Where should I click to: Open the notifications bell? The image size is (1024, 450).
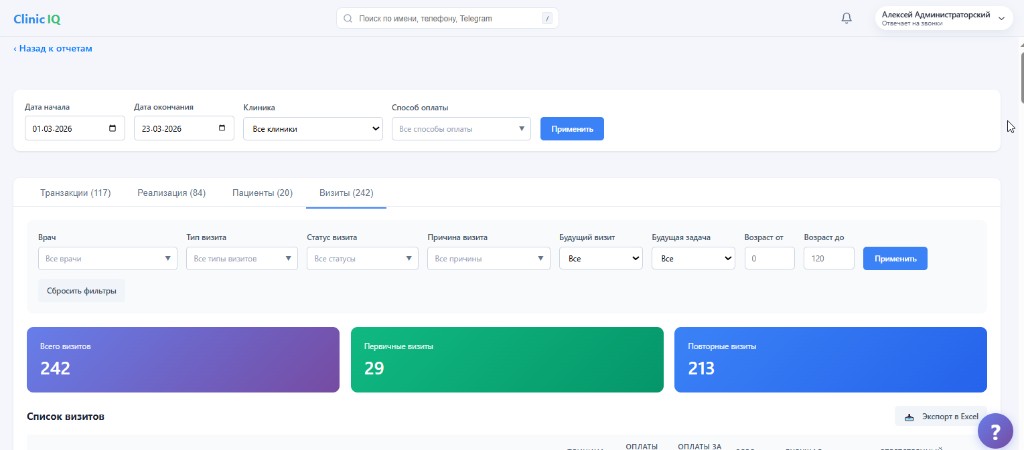click(x=846, y=18)
